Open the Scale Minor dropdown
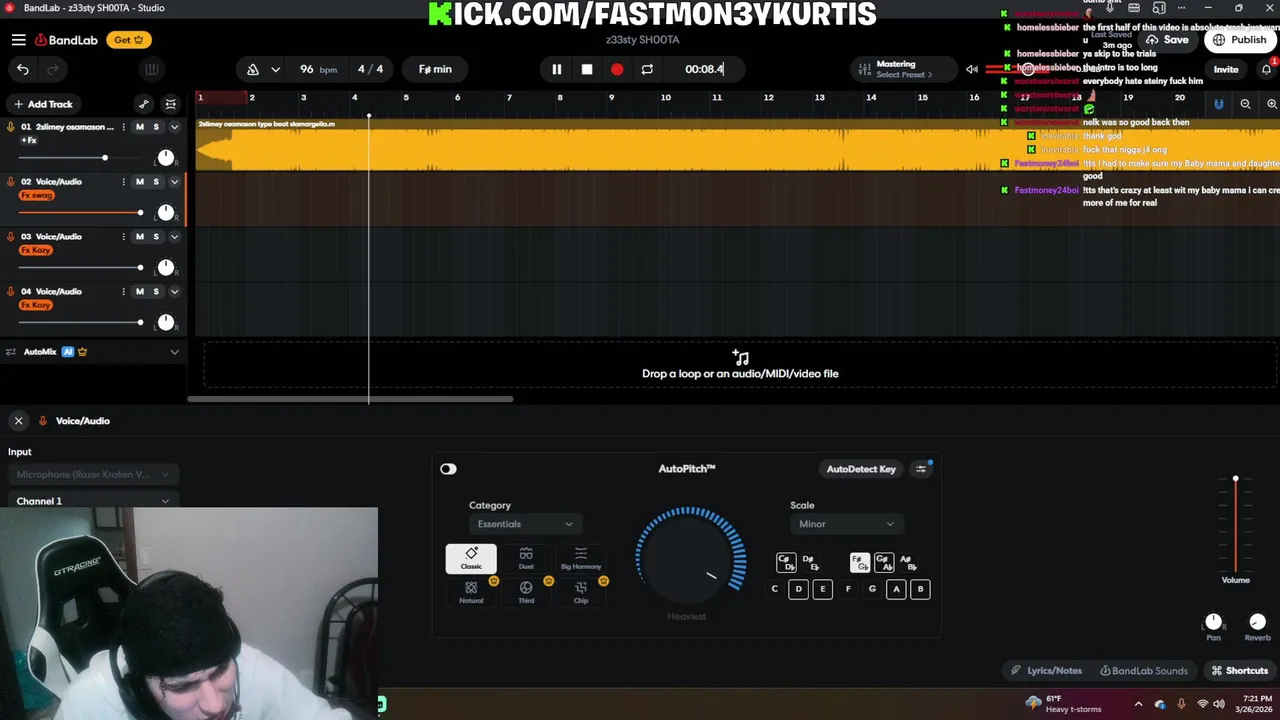The width and height of the screenshot is (1280, 720). [845, 524]
